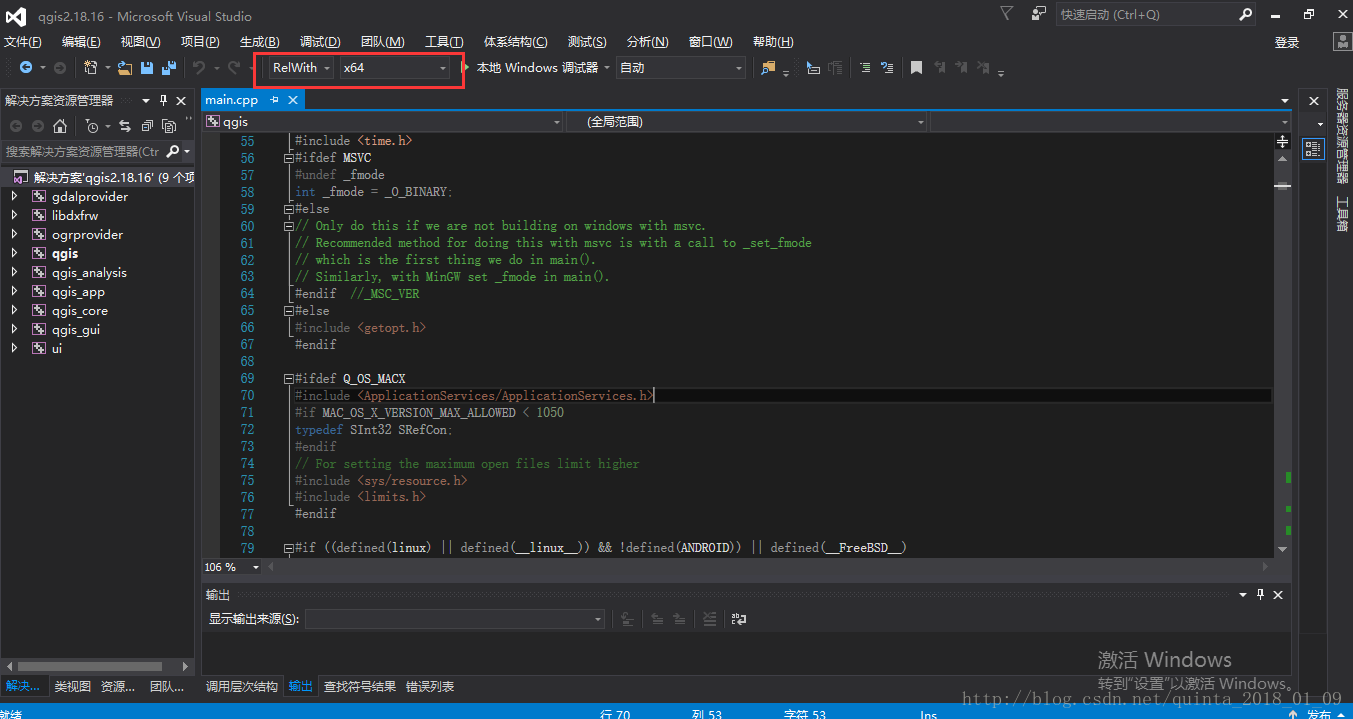
Task: Collapse the #ifdef MSVC block at line 56
Action: point(288,158)
